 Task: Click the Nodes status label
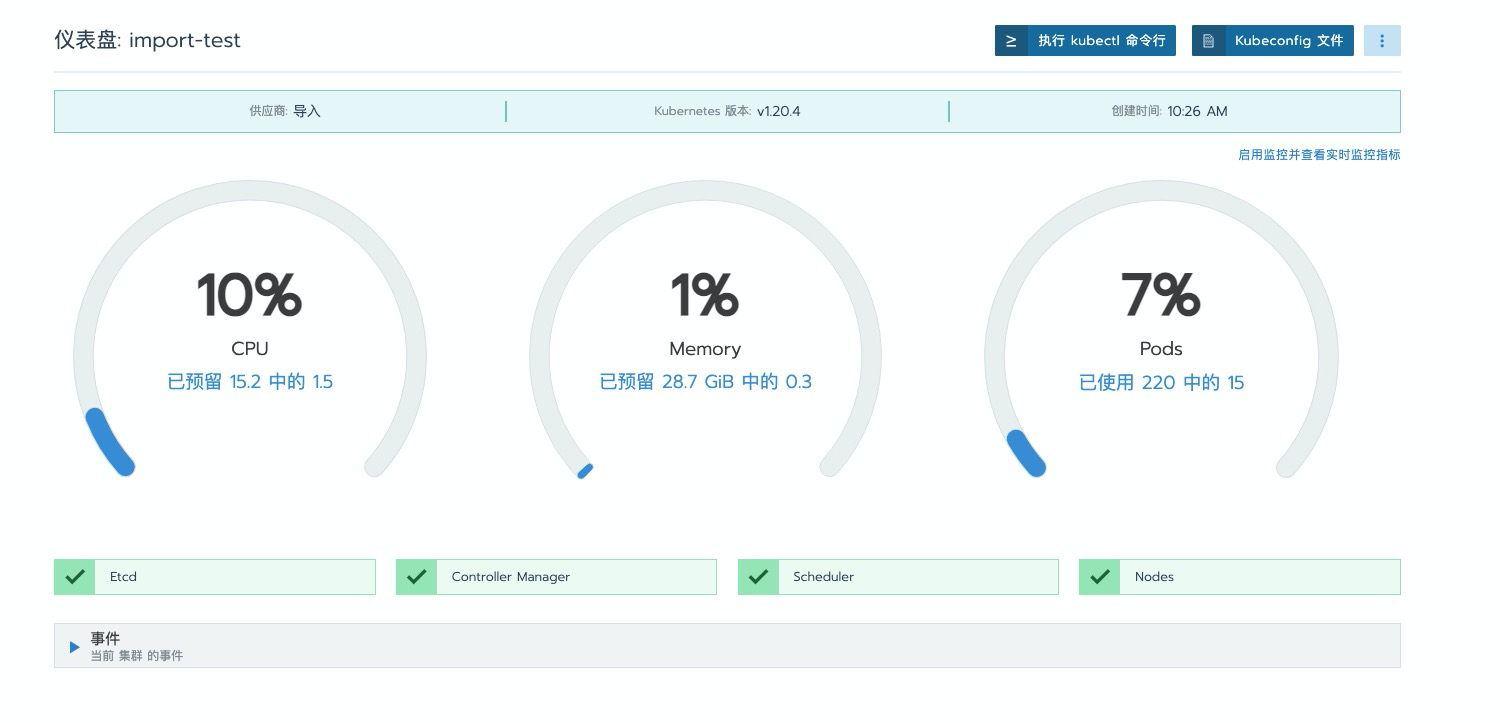1154,577
